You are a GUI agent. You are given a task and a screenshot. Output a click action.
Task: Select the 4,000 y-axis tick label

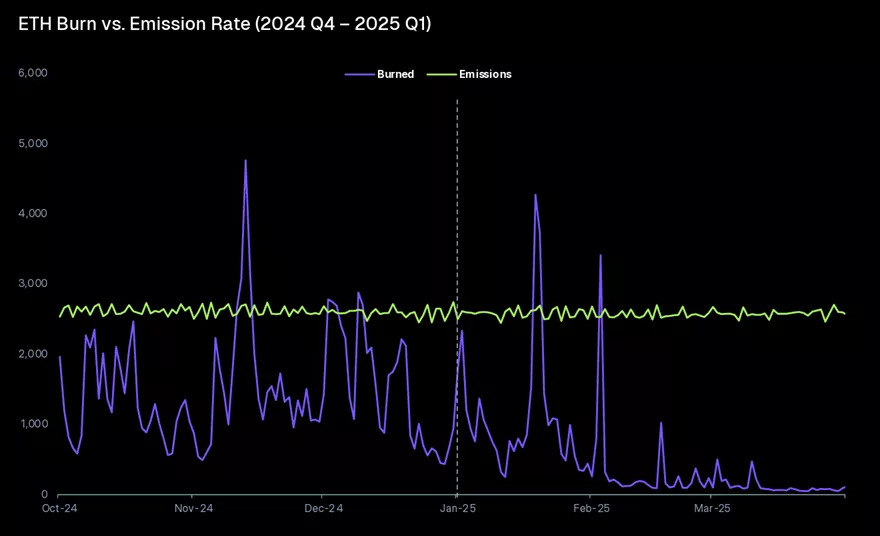pos(33,213)
